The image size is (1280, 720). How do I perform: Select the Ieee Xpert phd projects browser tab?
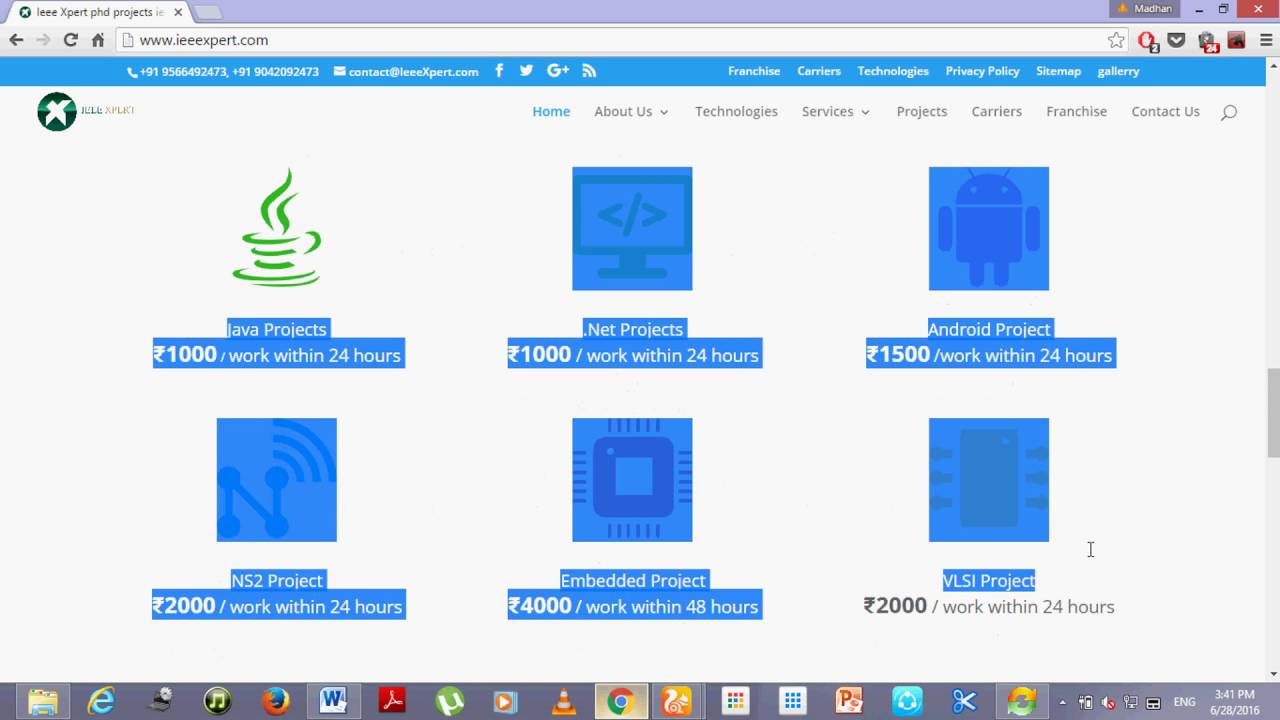point(98,12)
